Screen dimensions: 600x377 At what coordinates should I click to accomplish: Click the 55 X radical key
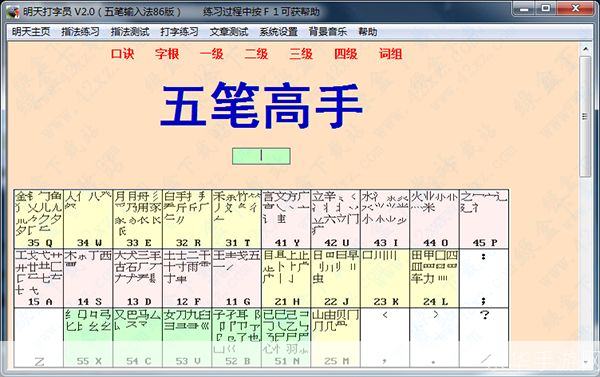88,338
